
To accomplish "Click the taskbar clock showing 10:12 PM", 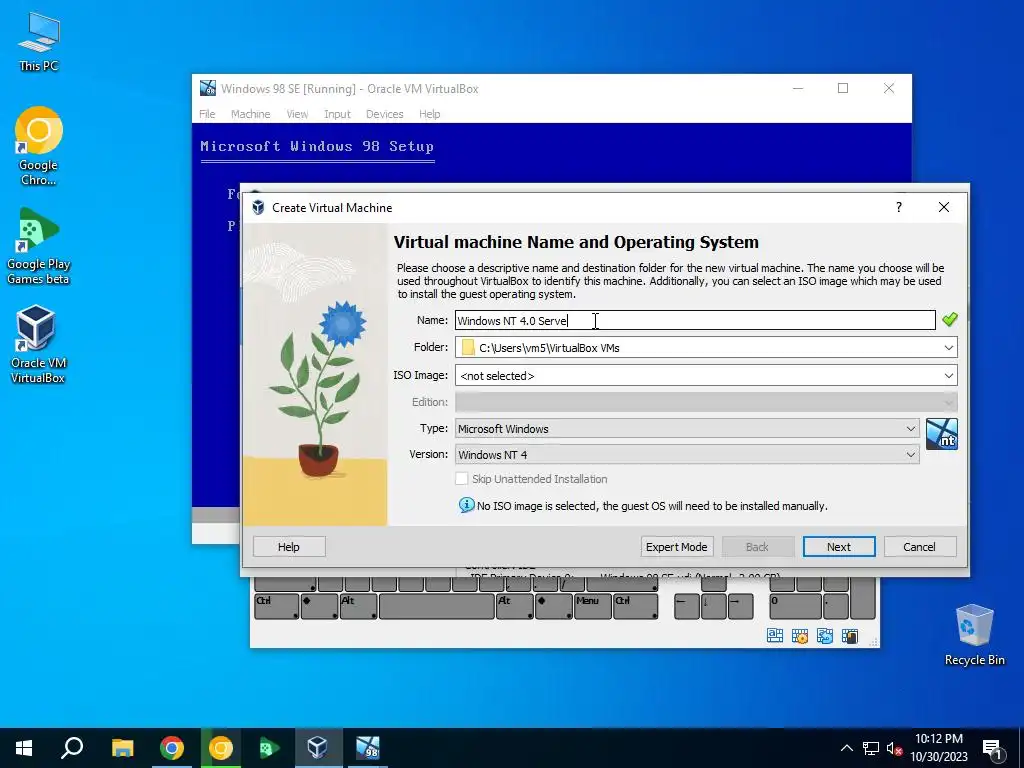I will pos(938,748).
